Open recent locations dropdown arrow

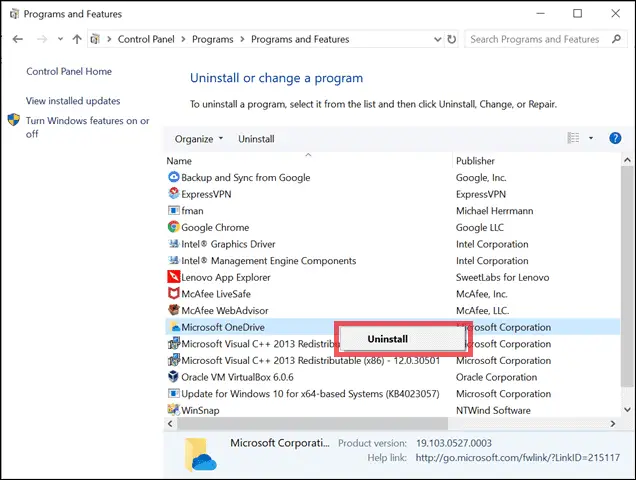60,39
